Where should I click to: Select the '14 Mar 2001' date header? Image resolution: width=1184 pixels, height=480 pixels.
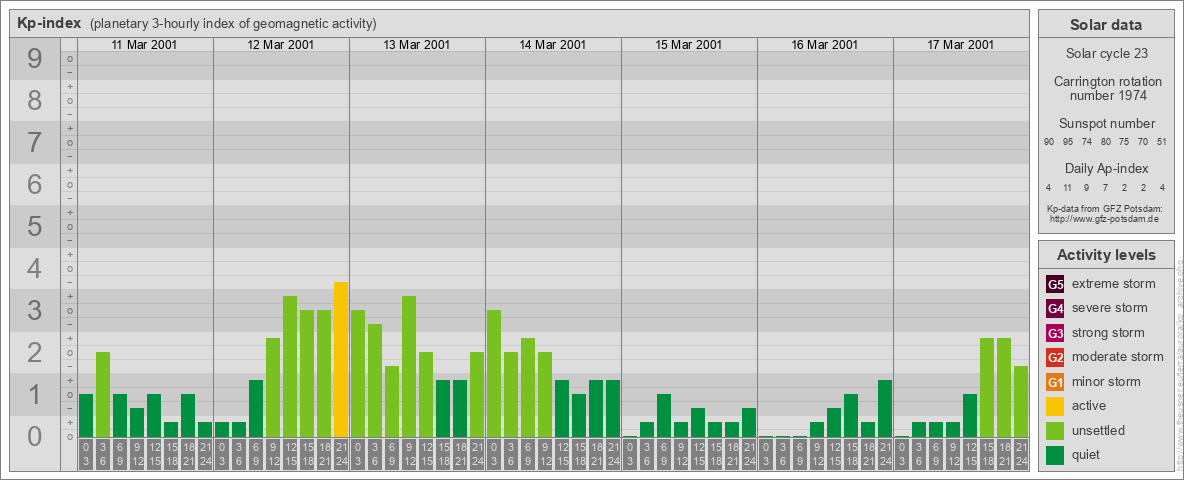pyautogui.click(x=553, y=45)
